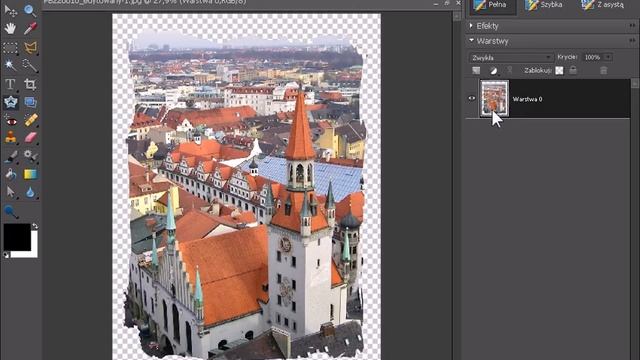Select the Warstwa 0 layer thumbnail
Image resolution: width=640 pixels, height=360 pixels.
[x=494, y=98]
